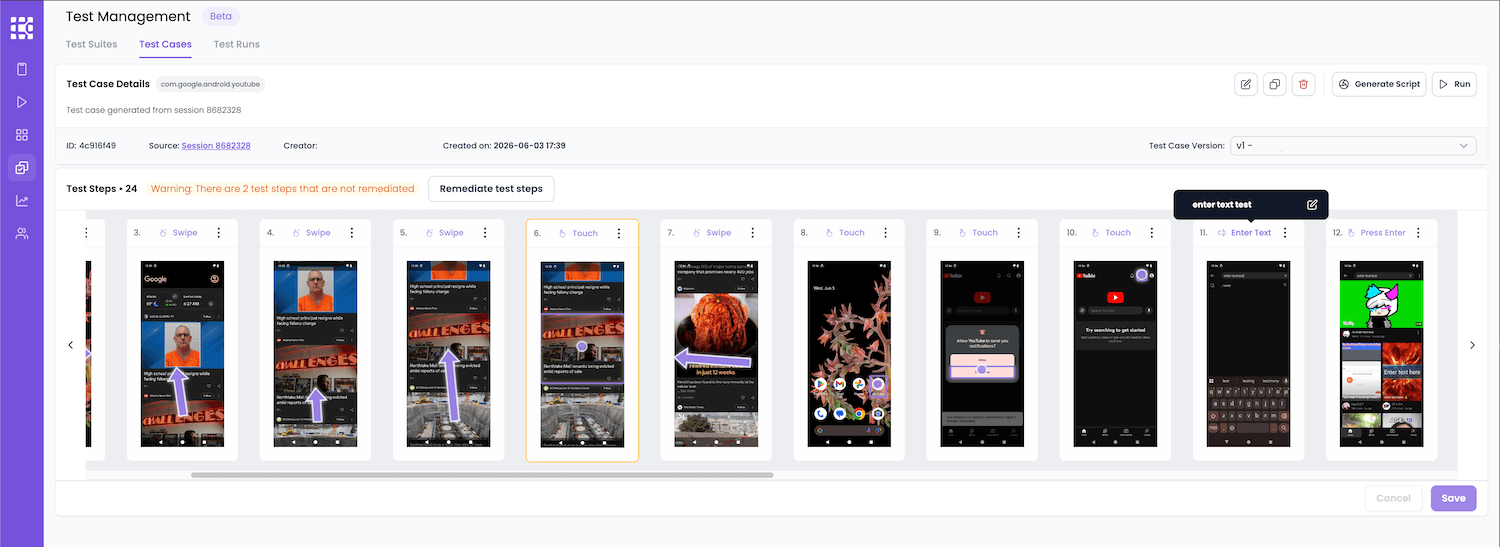Open the analytics chart icon in sidebar

(22, 200)
